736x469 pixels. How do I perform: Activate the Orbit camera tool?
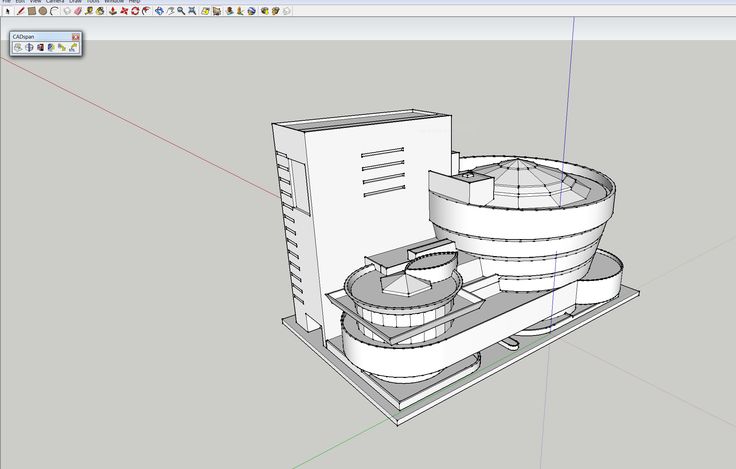pyautogui.click(x=158, y=11)
